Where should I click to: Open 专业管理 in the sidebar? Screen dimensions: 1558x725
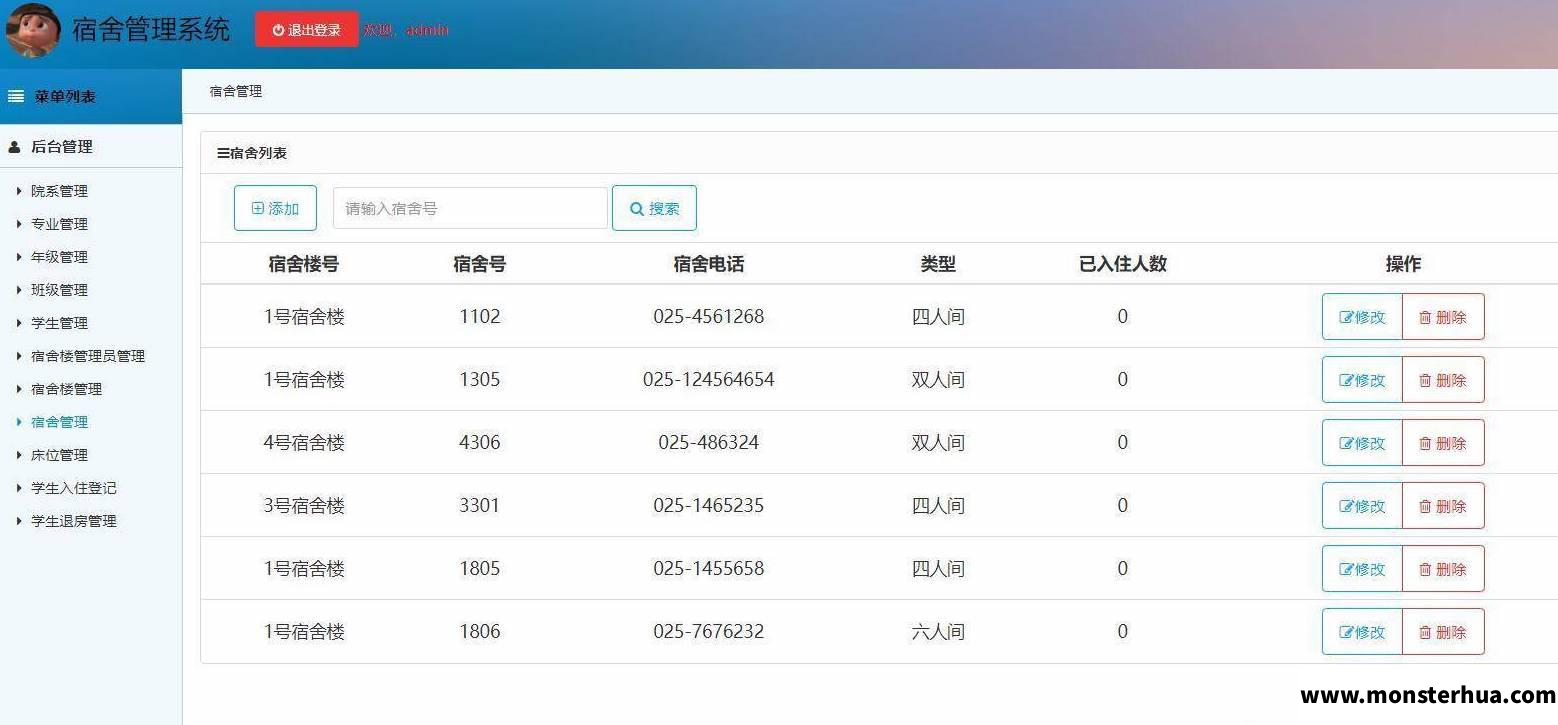click(59, 224)
